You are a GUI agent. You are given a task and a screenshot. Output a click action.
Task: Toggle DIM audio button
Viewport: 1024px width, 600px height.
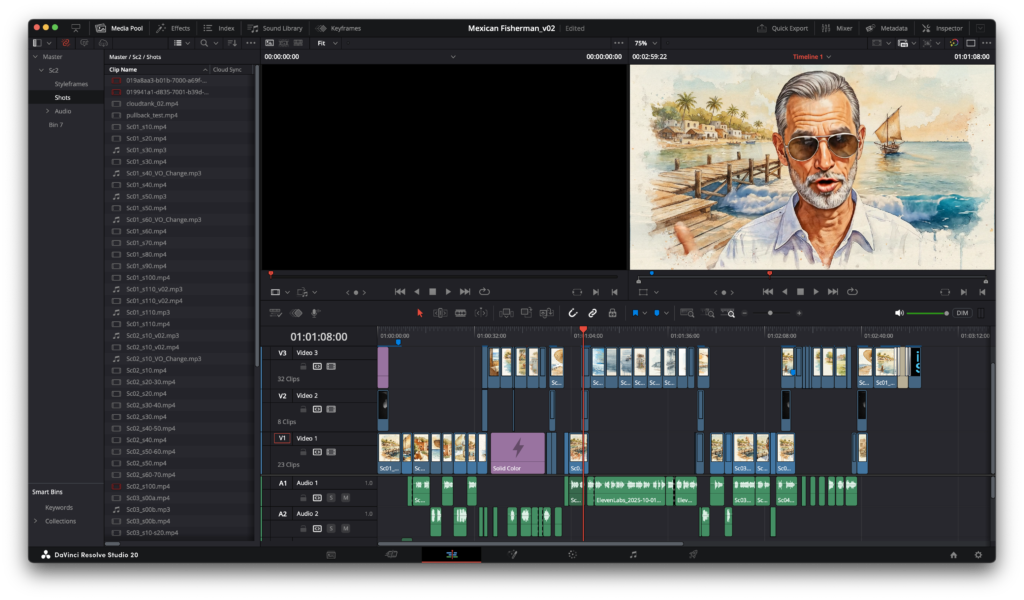point(963,313)
